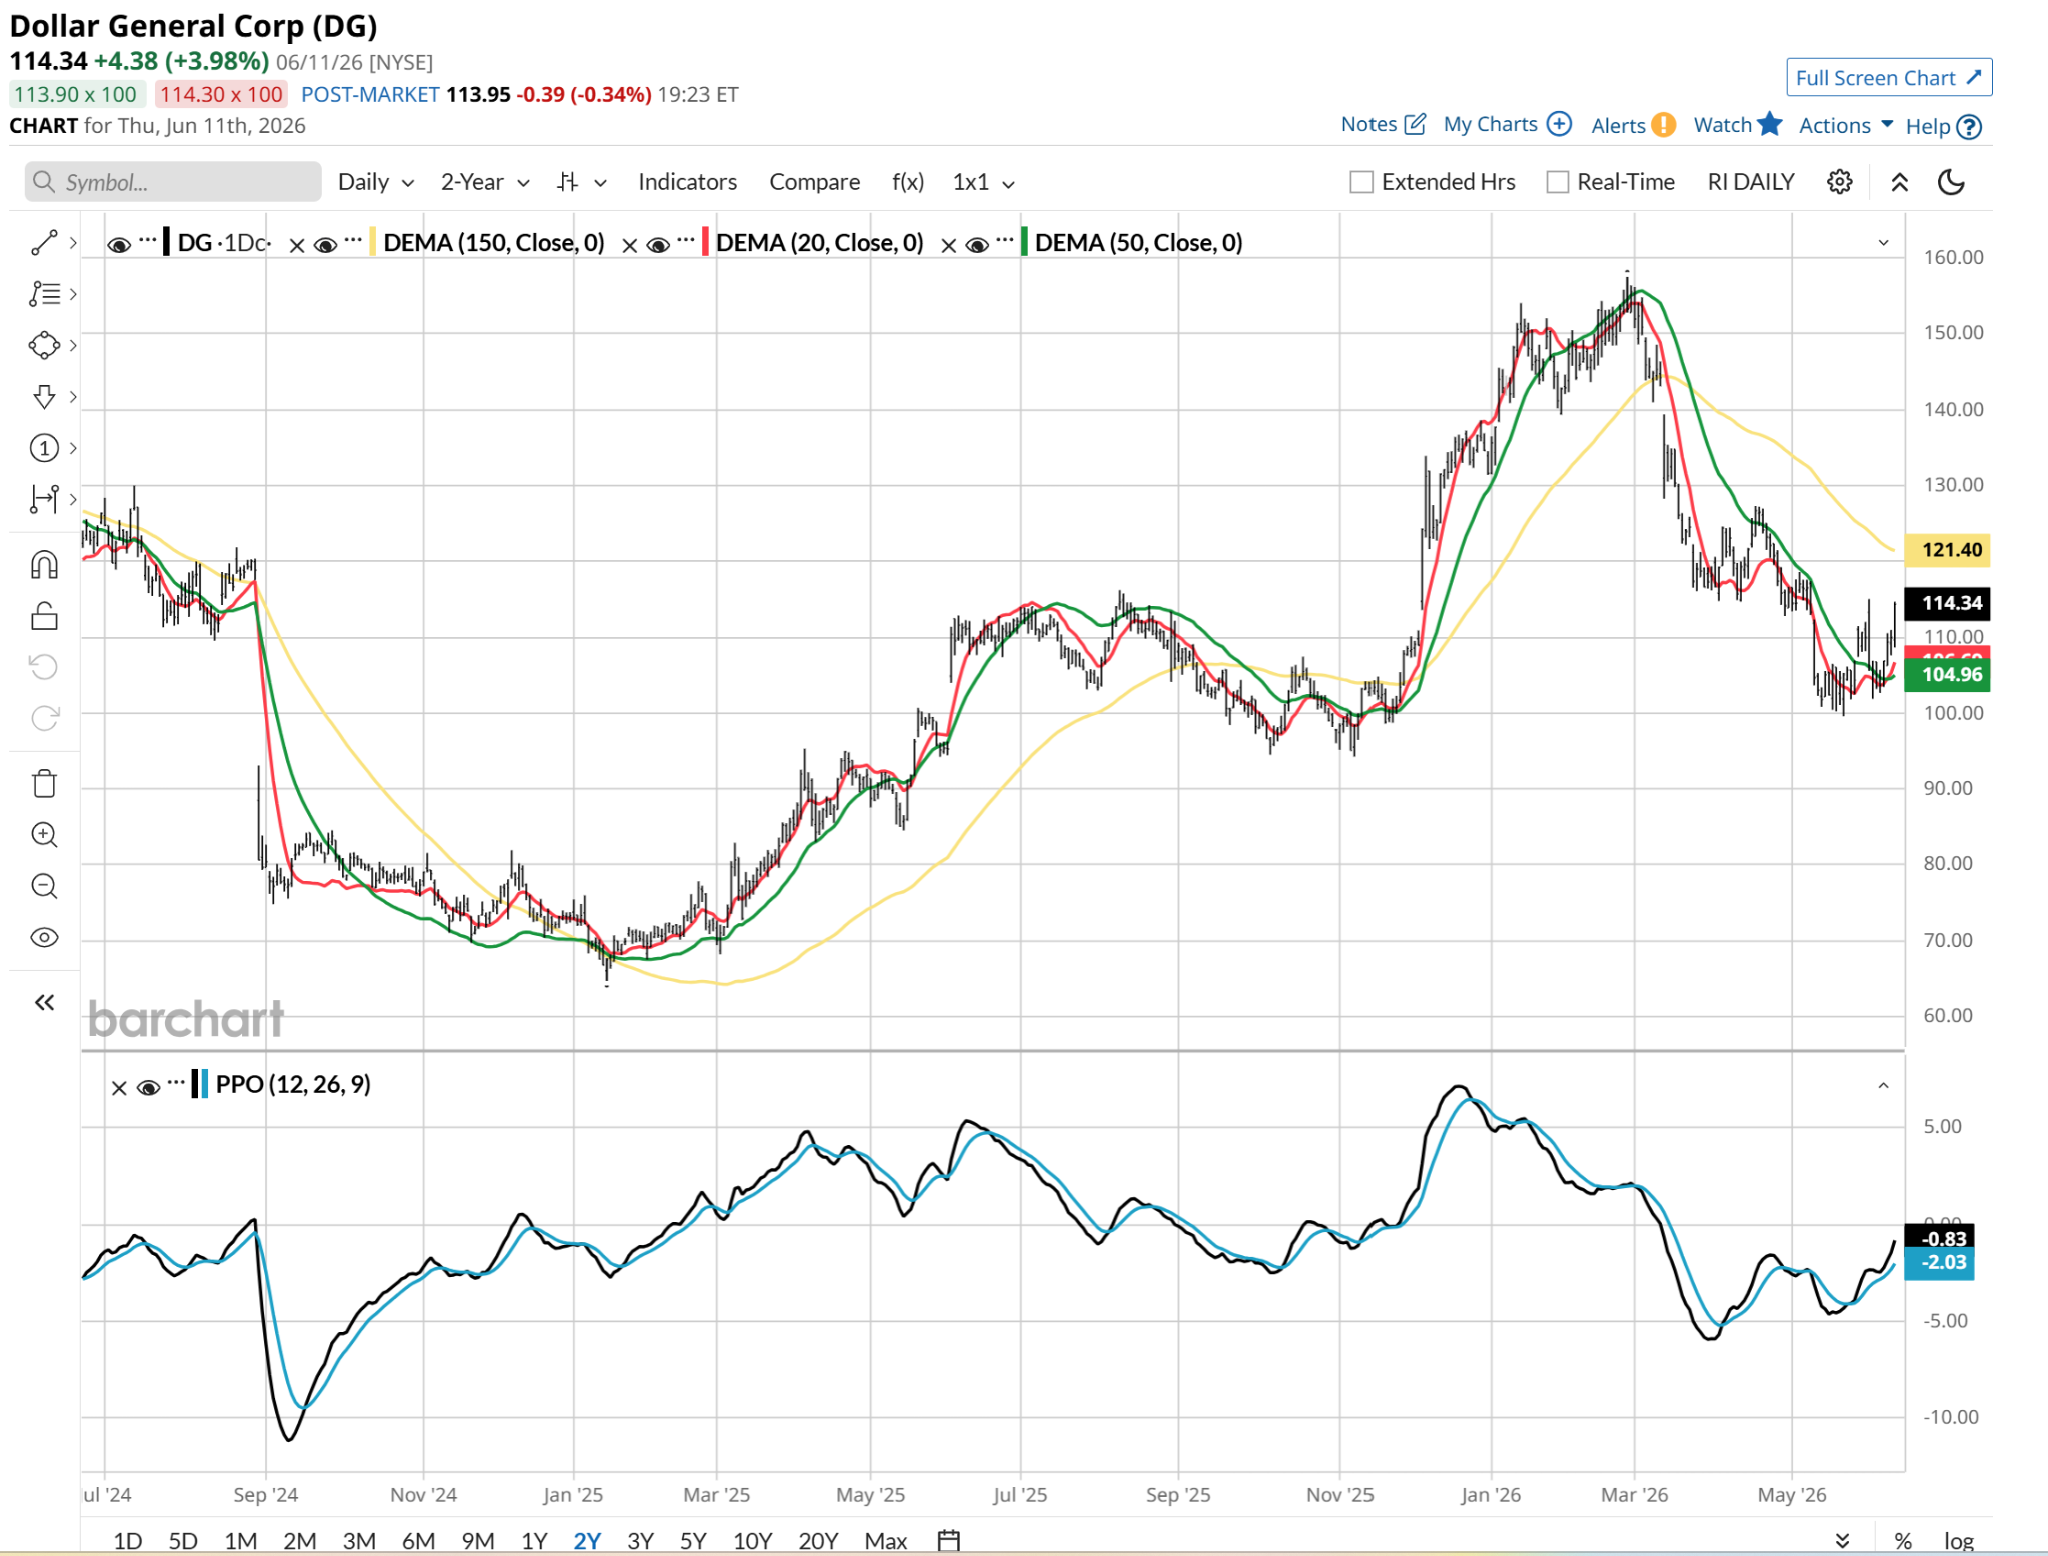Collapse the drawing tools sidebar
Image resolution: width=2048 pixels, height=1556 pixels.
pos(44,1003)
